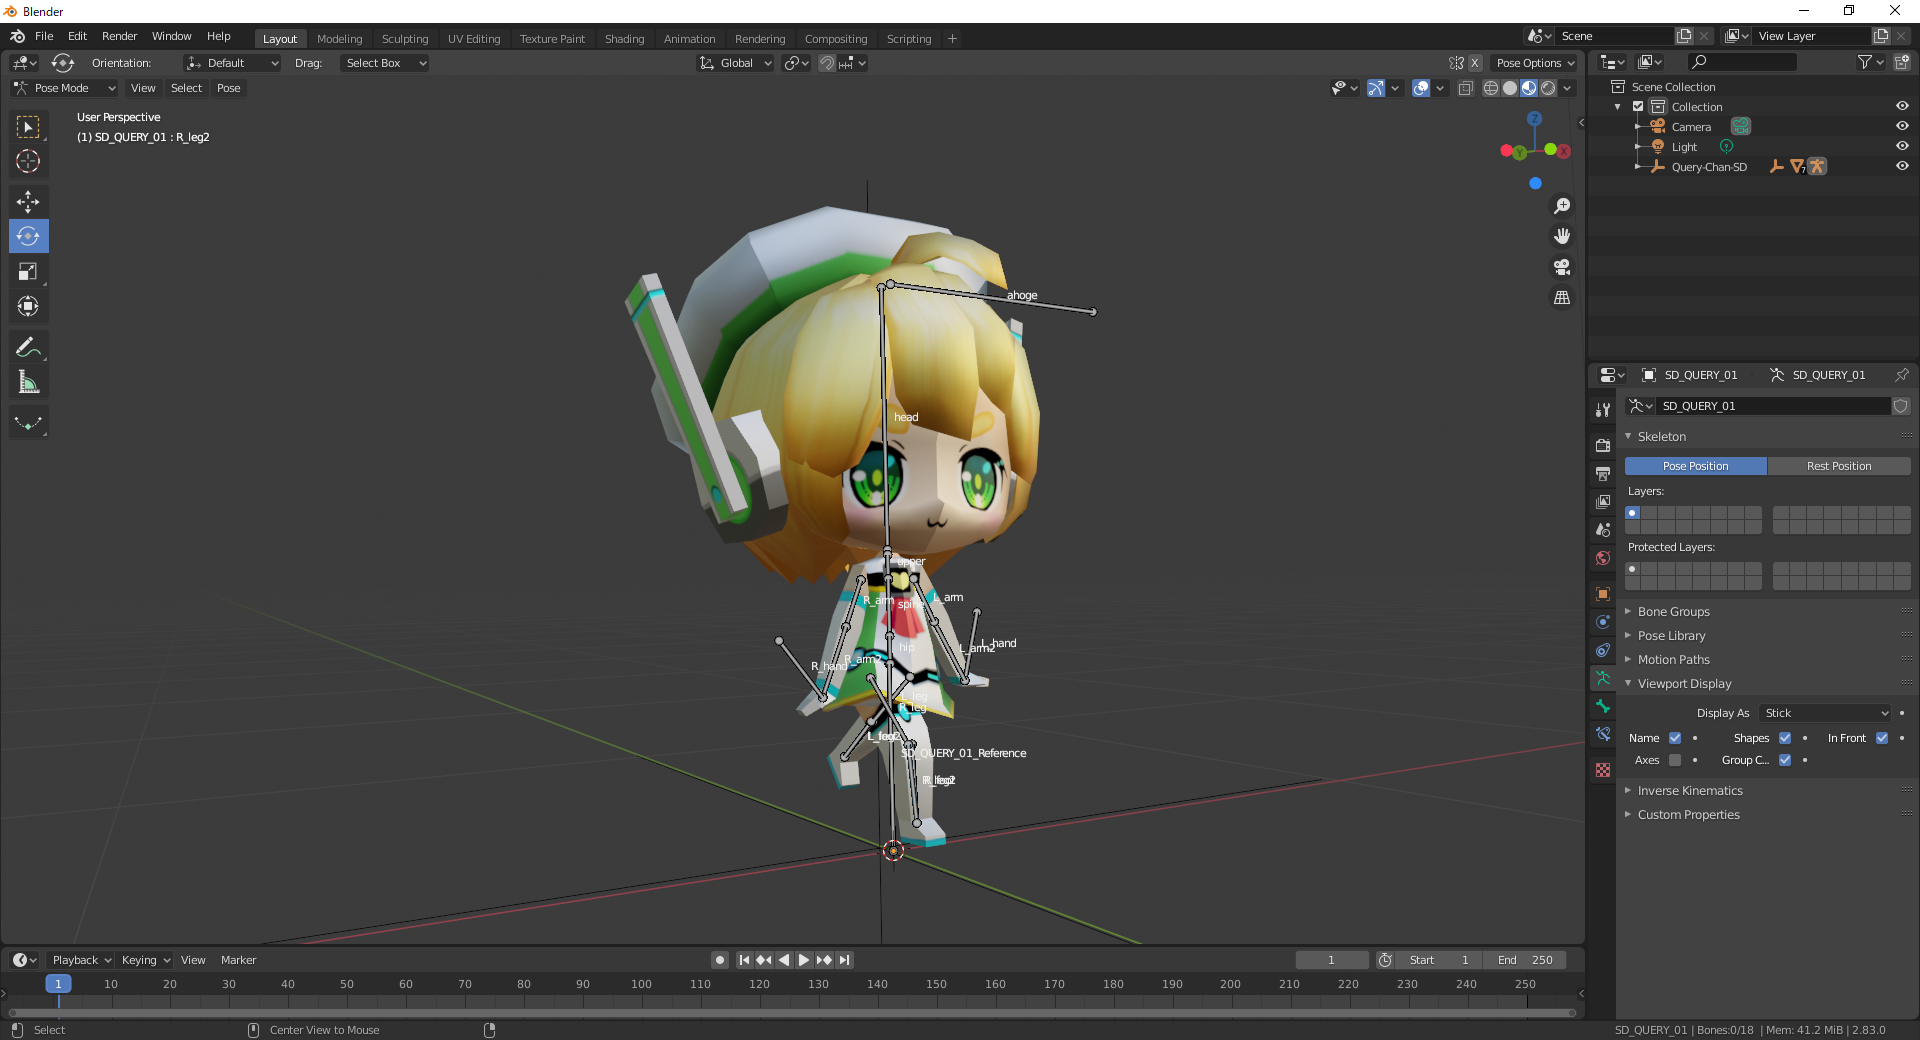The image size is (1920, 1040).
Task: Click the Rest Position button
Action: tap(1839, 466)
